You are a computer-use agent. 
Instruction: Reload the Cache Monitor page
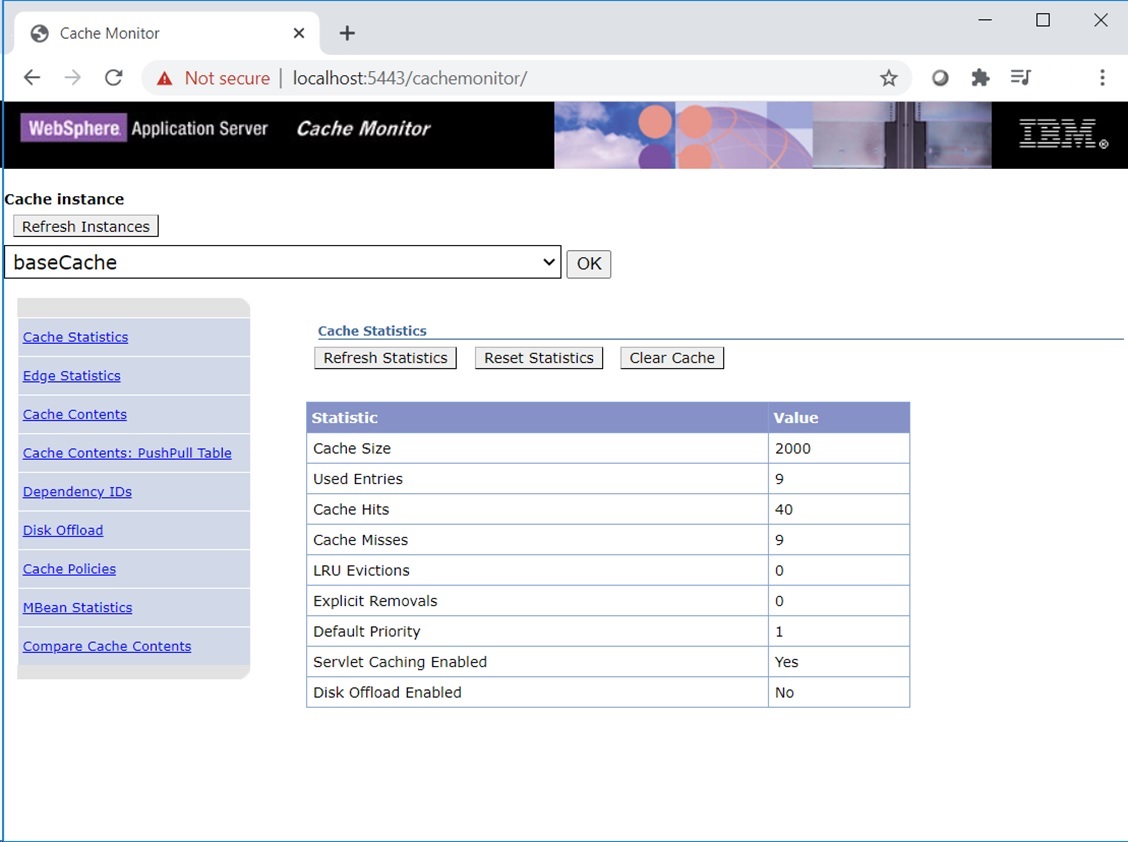click(114, 78)
